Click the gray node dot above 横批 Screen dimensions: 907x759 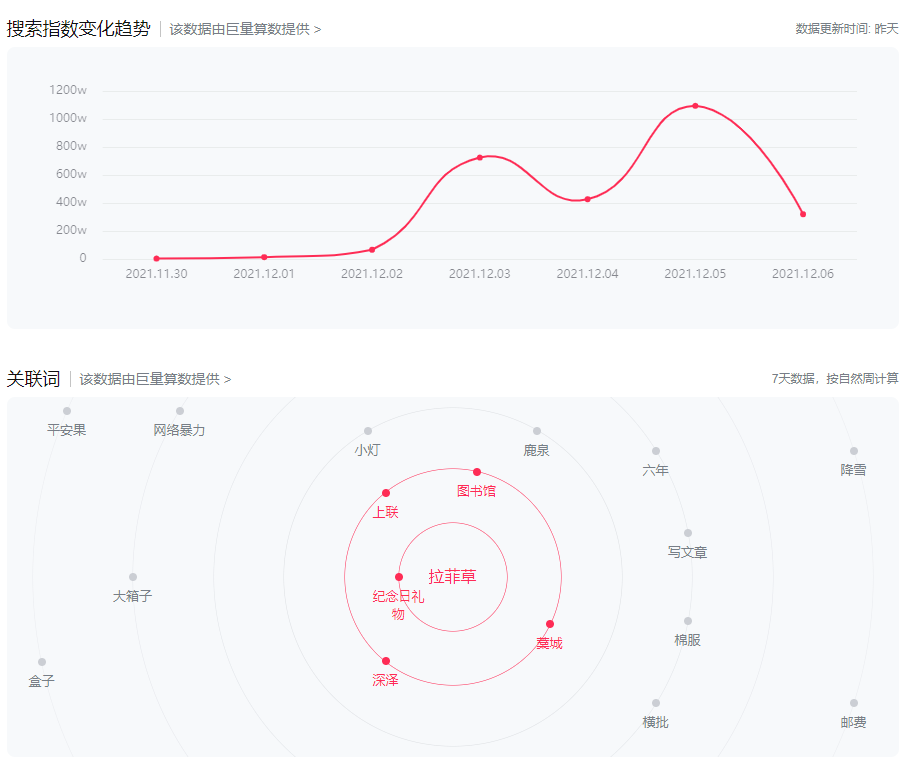pos(656,703)
